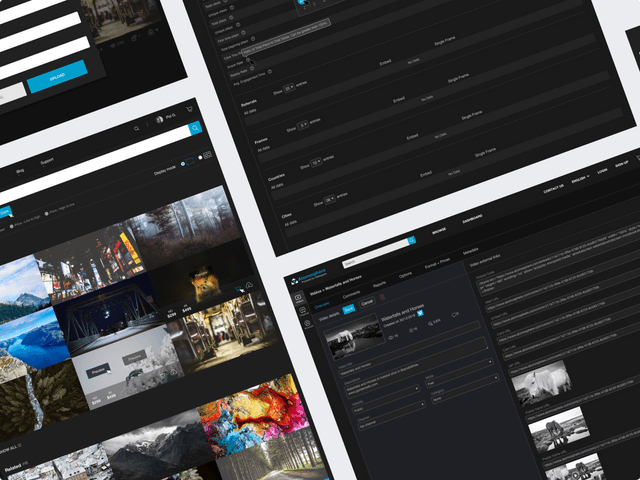Open the ENGLISH language dropdown
This screenshot has width=640, height=480.
coord(580,179)
